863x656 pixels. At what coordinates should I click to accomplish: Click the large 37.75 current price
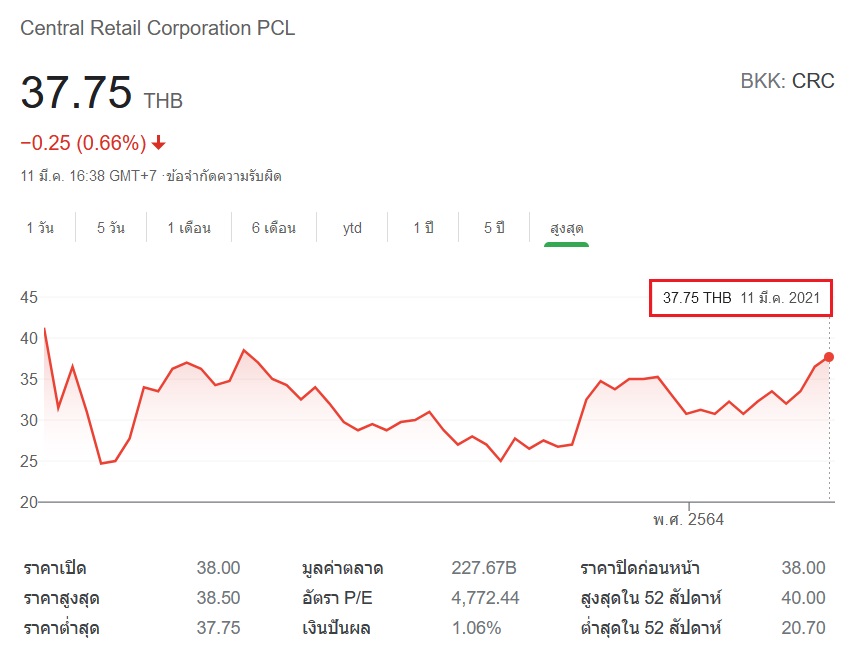click(x=77, y=94)
